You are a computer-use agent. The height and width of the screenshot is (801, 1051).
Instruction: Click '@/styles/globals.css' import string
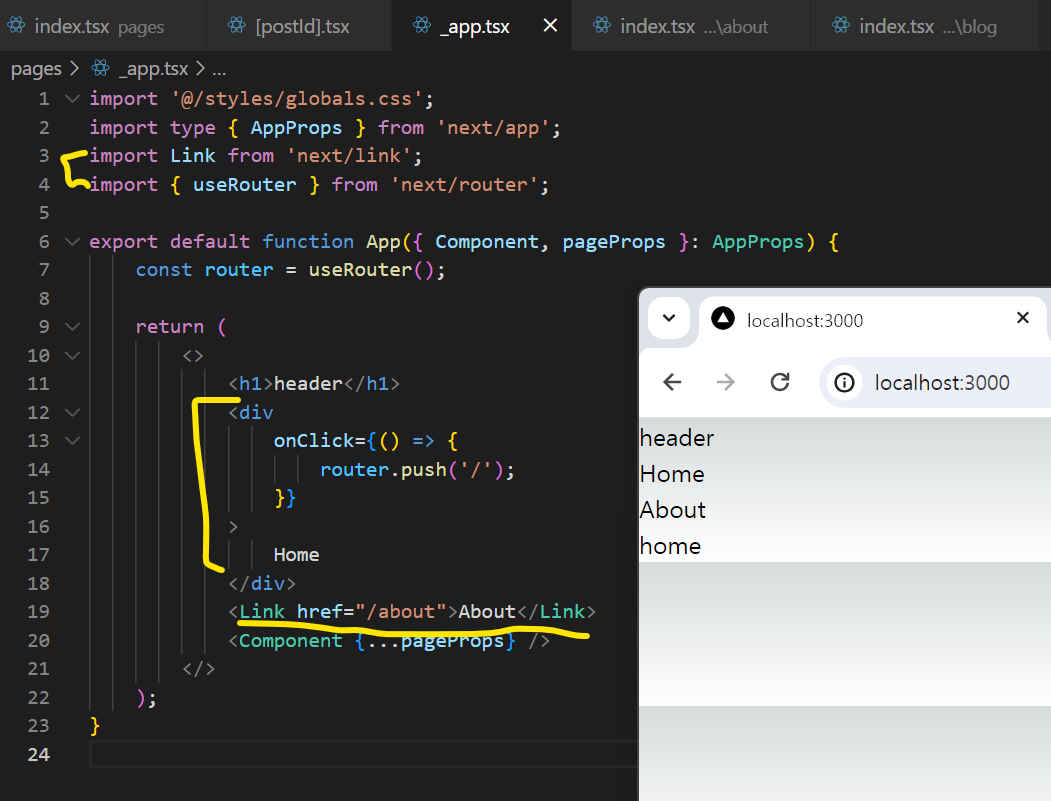297,99
